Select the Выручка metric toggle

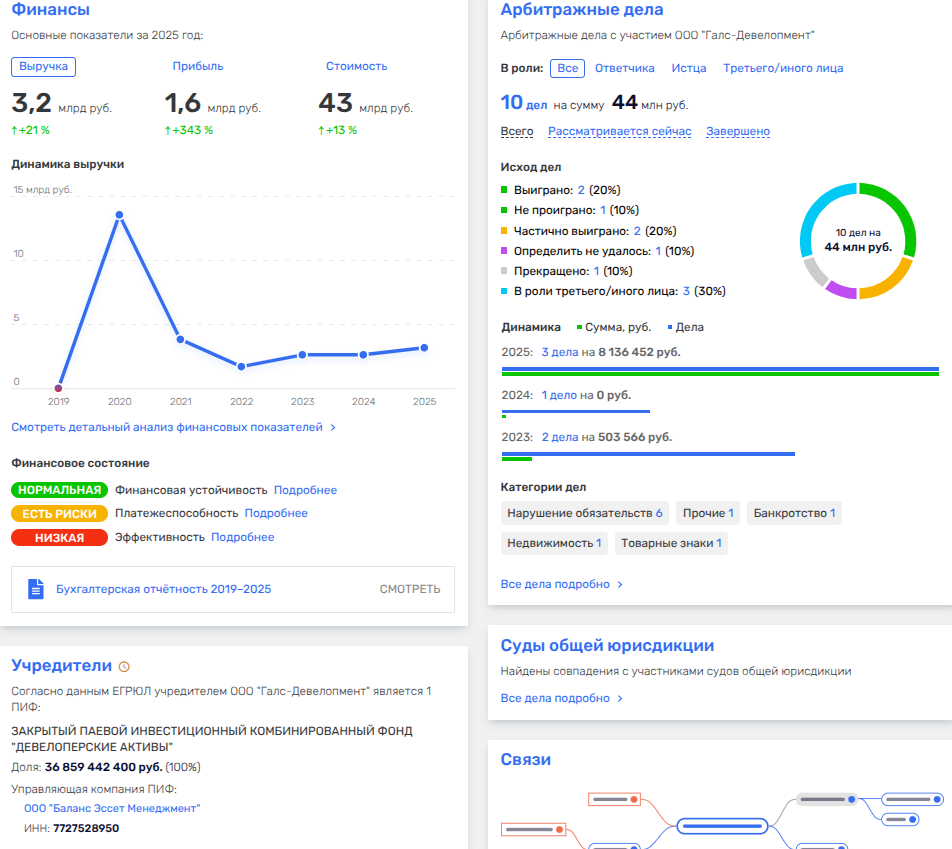pos(43,66)
